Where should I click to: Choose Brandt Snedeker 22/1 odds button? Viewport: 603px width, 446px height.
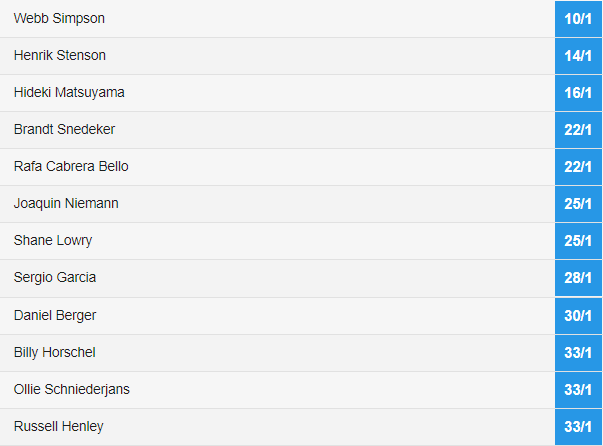coord(578,130)
